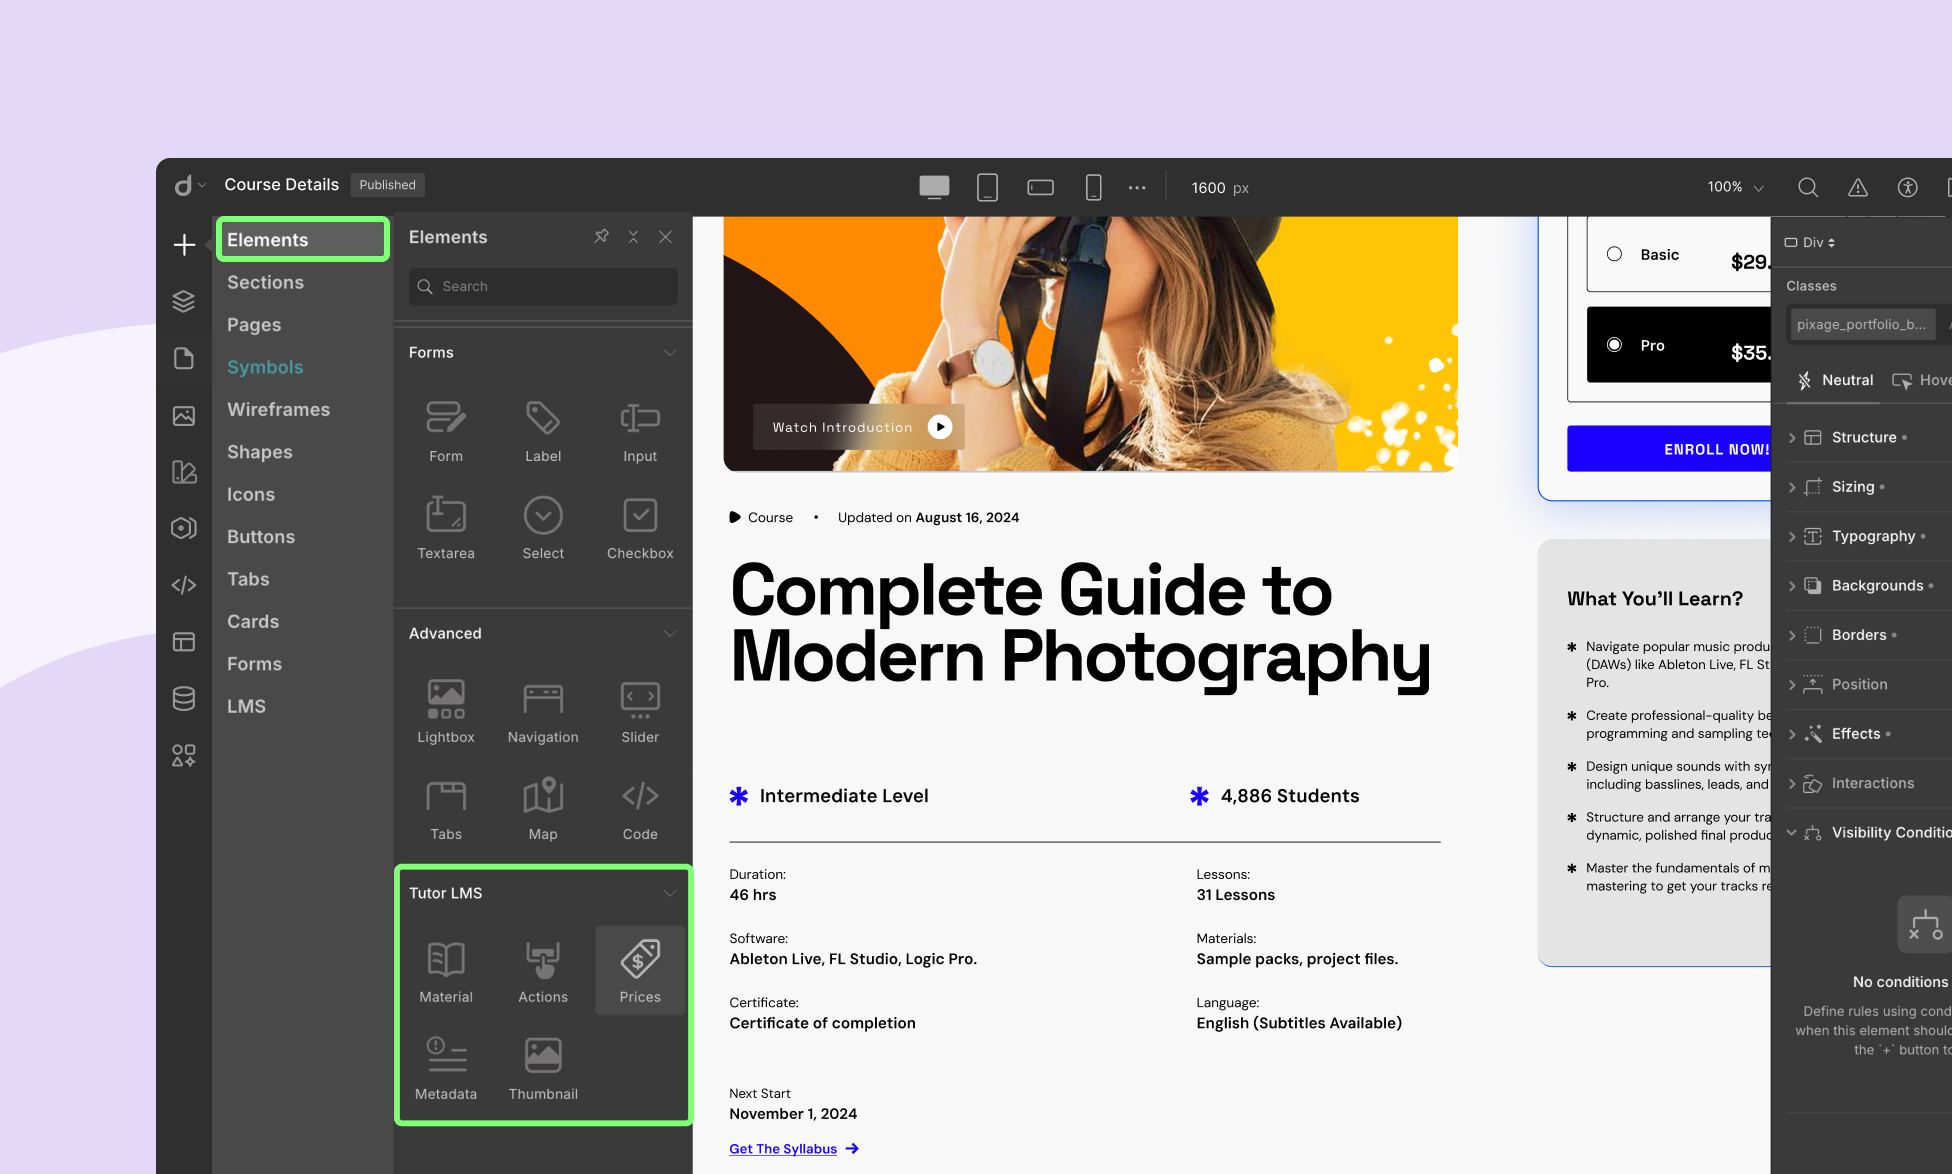1952x1174 pixels.
Task: Open the Wireframes category
Action: point(278,409)
